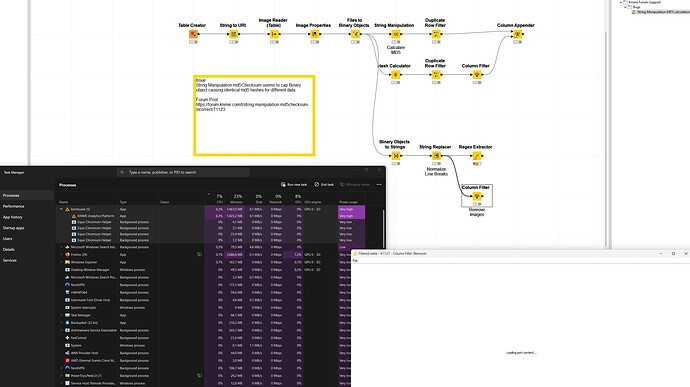Screen dimensions: 690x387
Task: Click the Run new task button
Action: click(294, 184)
